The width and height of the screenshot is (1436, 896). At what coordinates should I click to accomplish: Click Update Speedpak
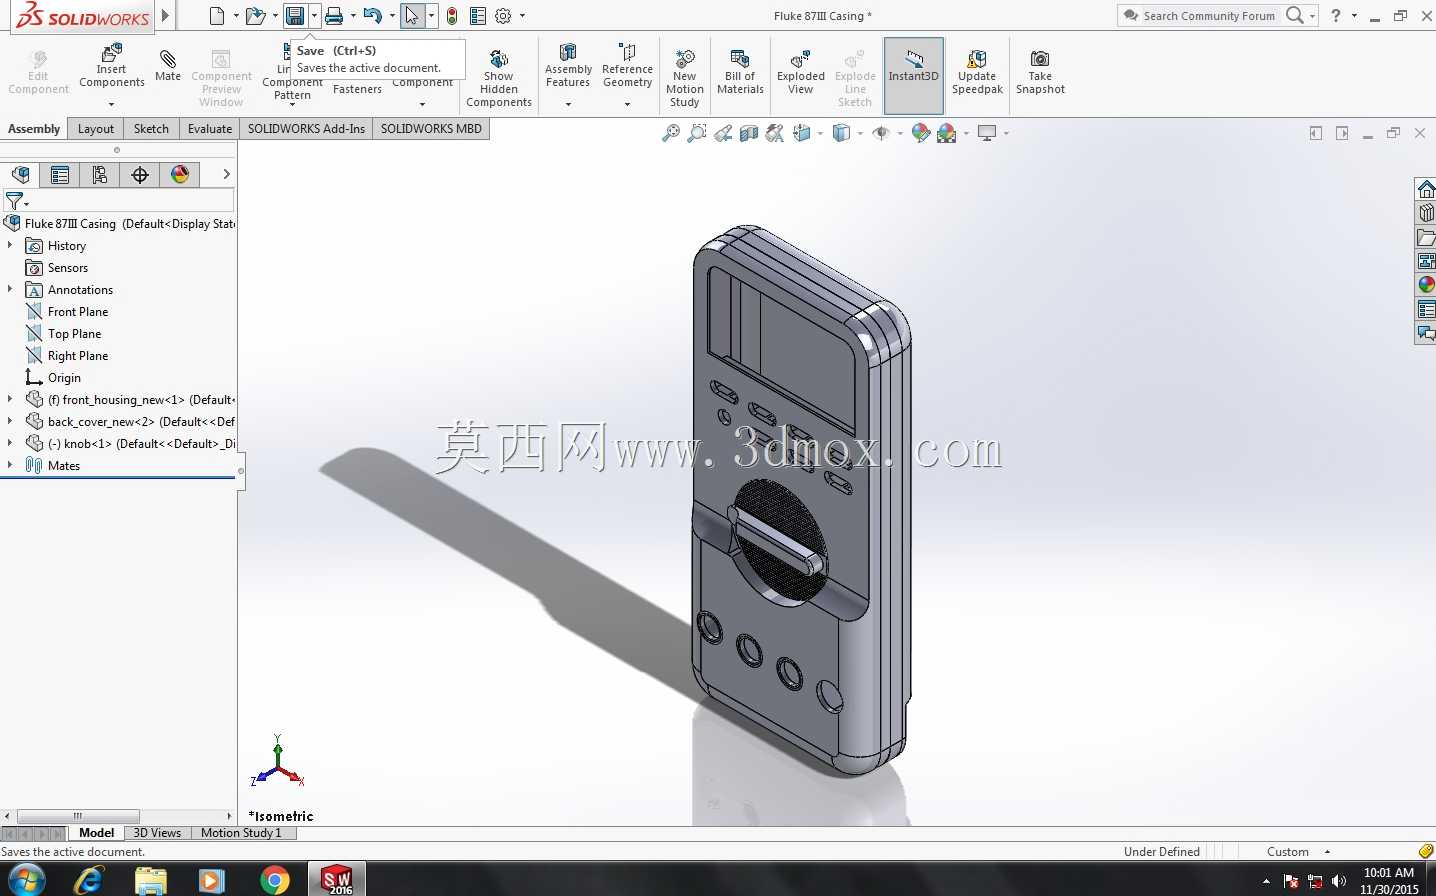pos(977,72)
